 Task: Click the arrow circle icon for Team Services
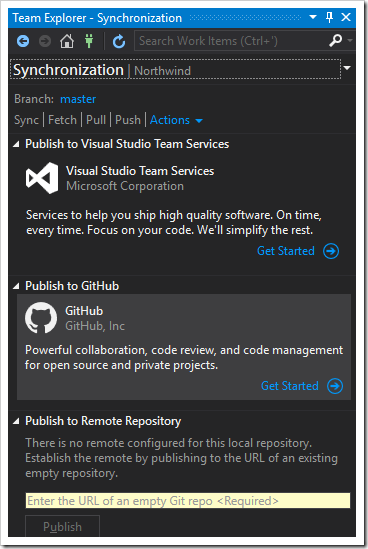(x=331, y=251)
